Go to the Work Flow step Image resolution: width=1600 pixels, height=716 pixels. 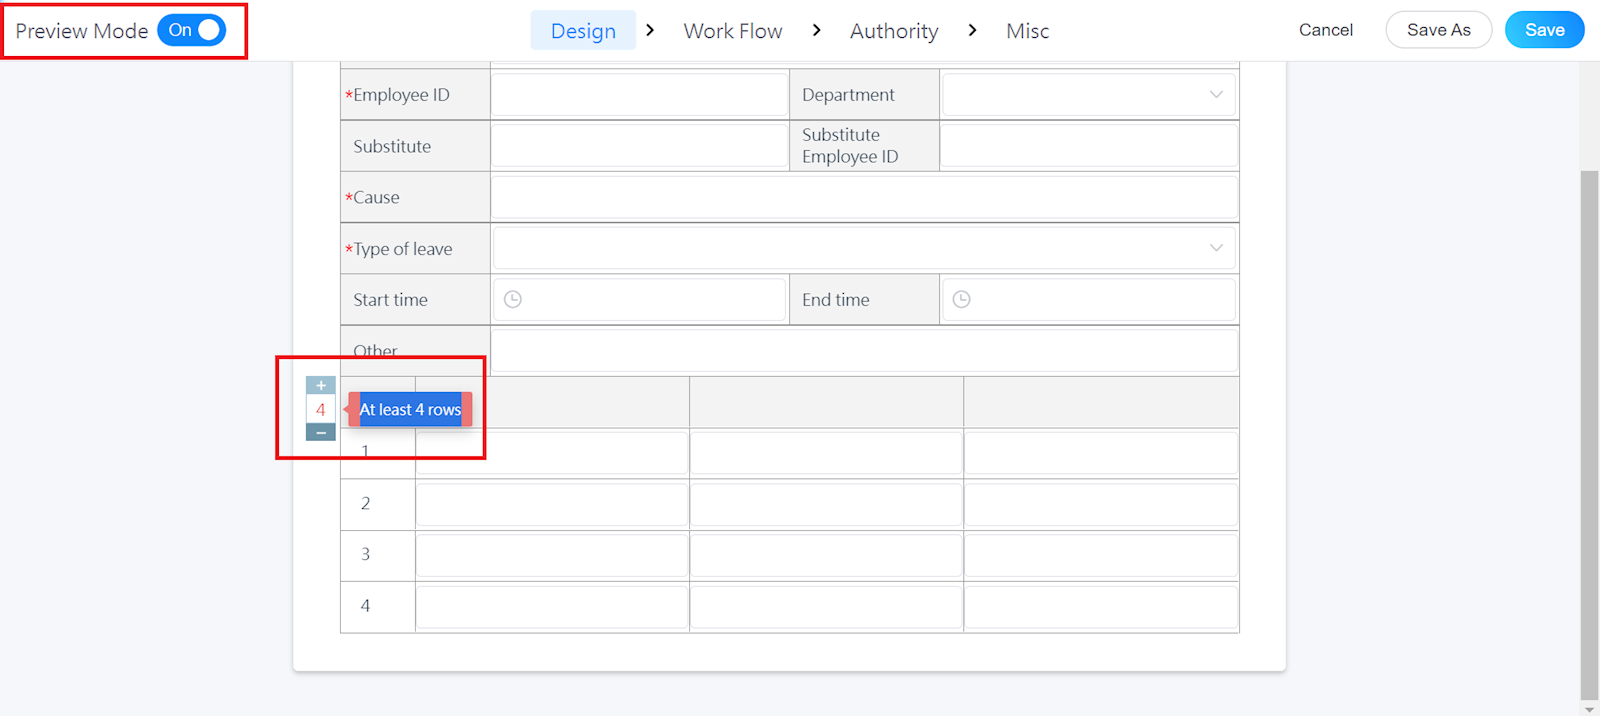pyautogui.click(x=733, y=31)
